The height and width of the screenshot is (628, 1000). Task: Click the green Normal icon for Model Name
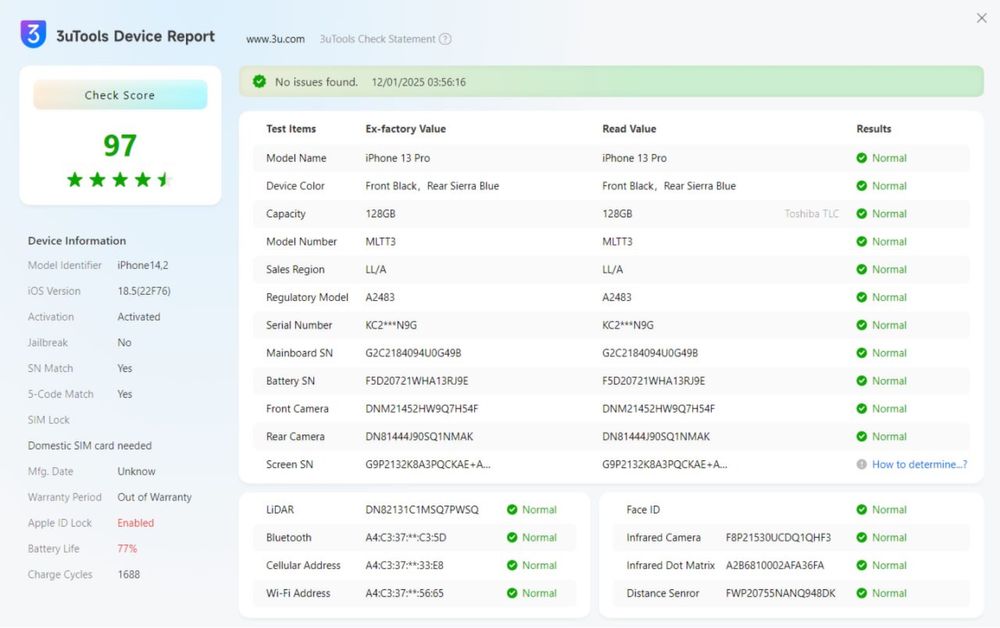click(861, 158)
